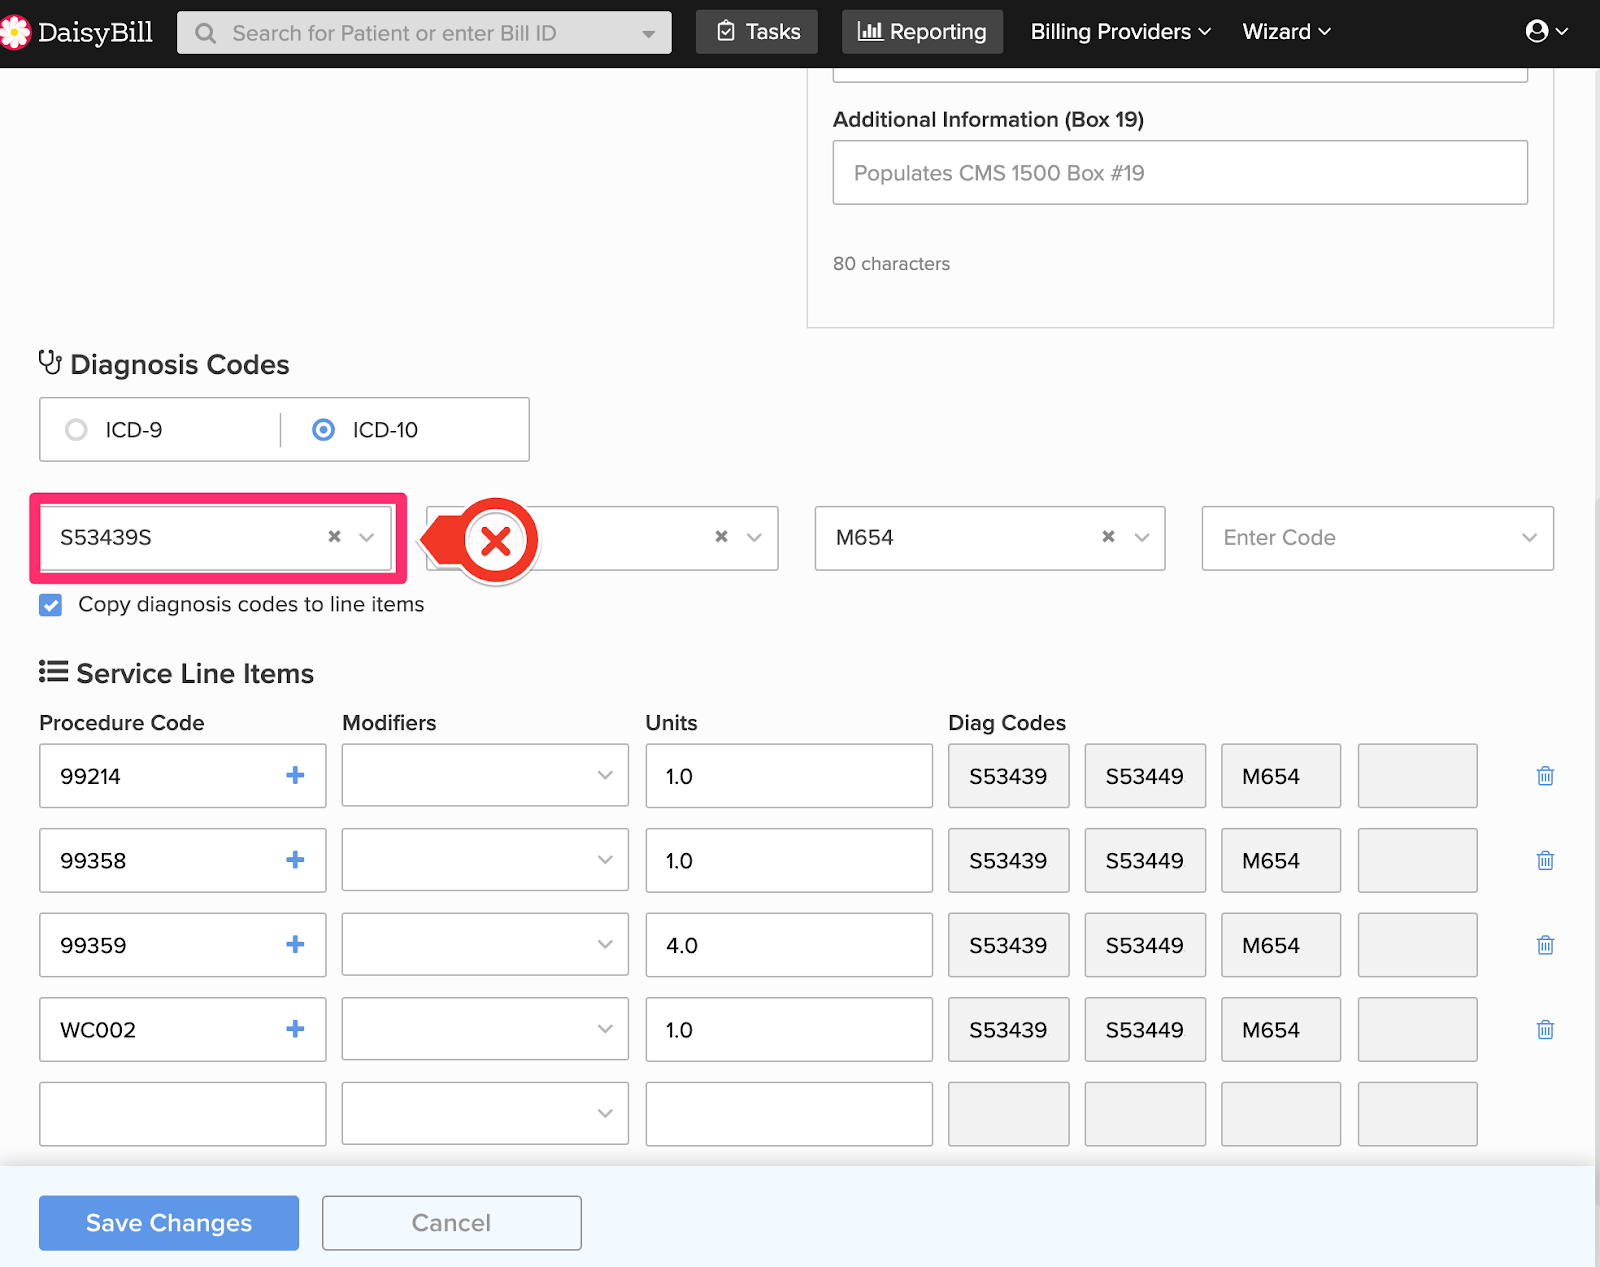1600x1267 pixels.
Task: Select the ICD-9 radio button
Action: pyautogui.click(x=76, y=430)
